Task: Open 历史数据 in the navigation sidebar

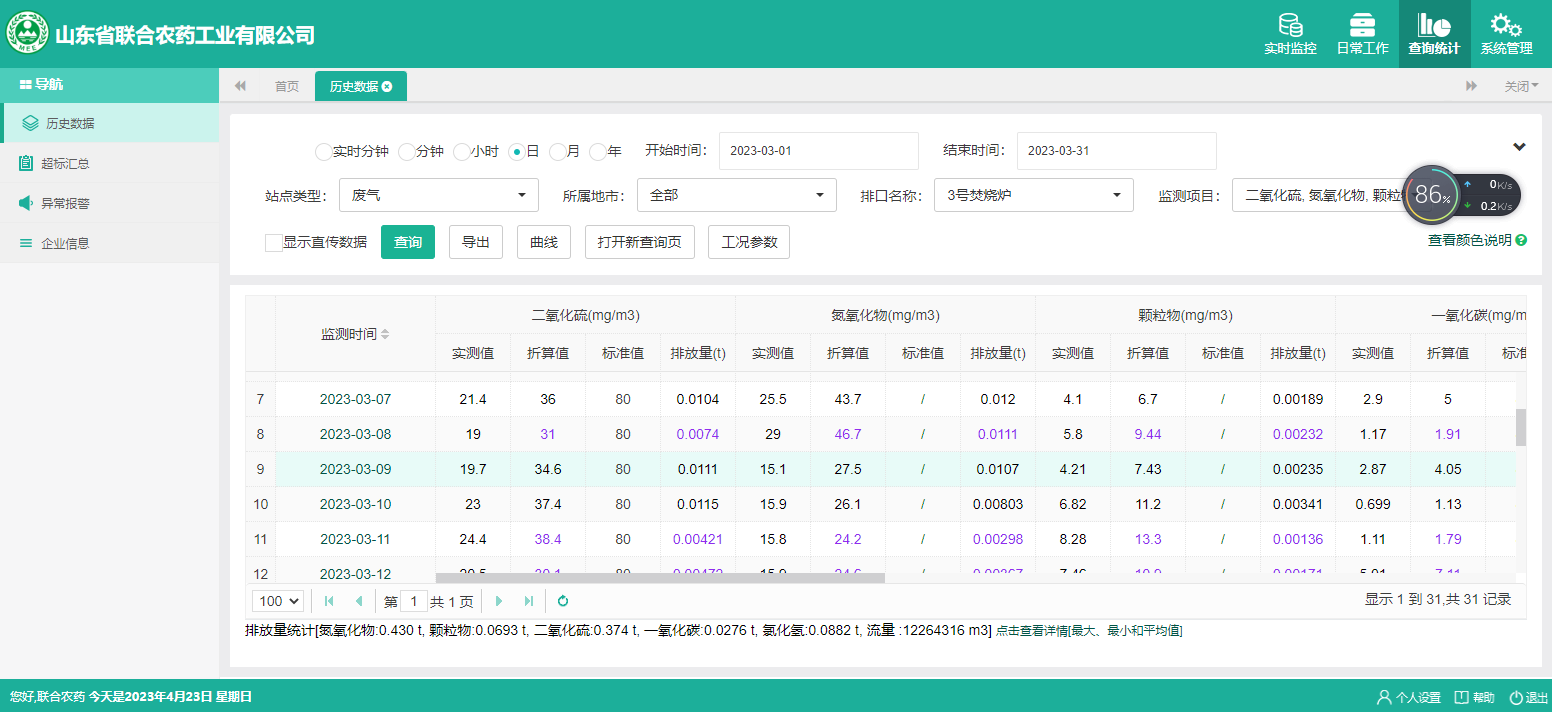Action: click(x=110, y=123)
